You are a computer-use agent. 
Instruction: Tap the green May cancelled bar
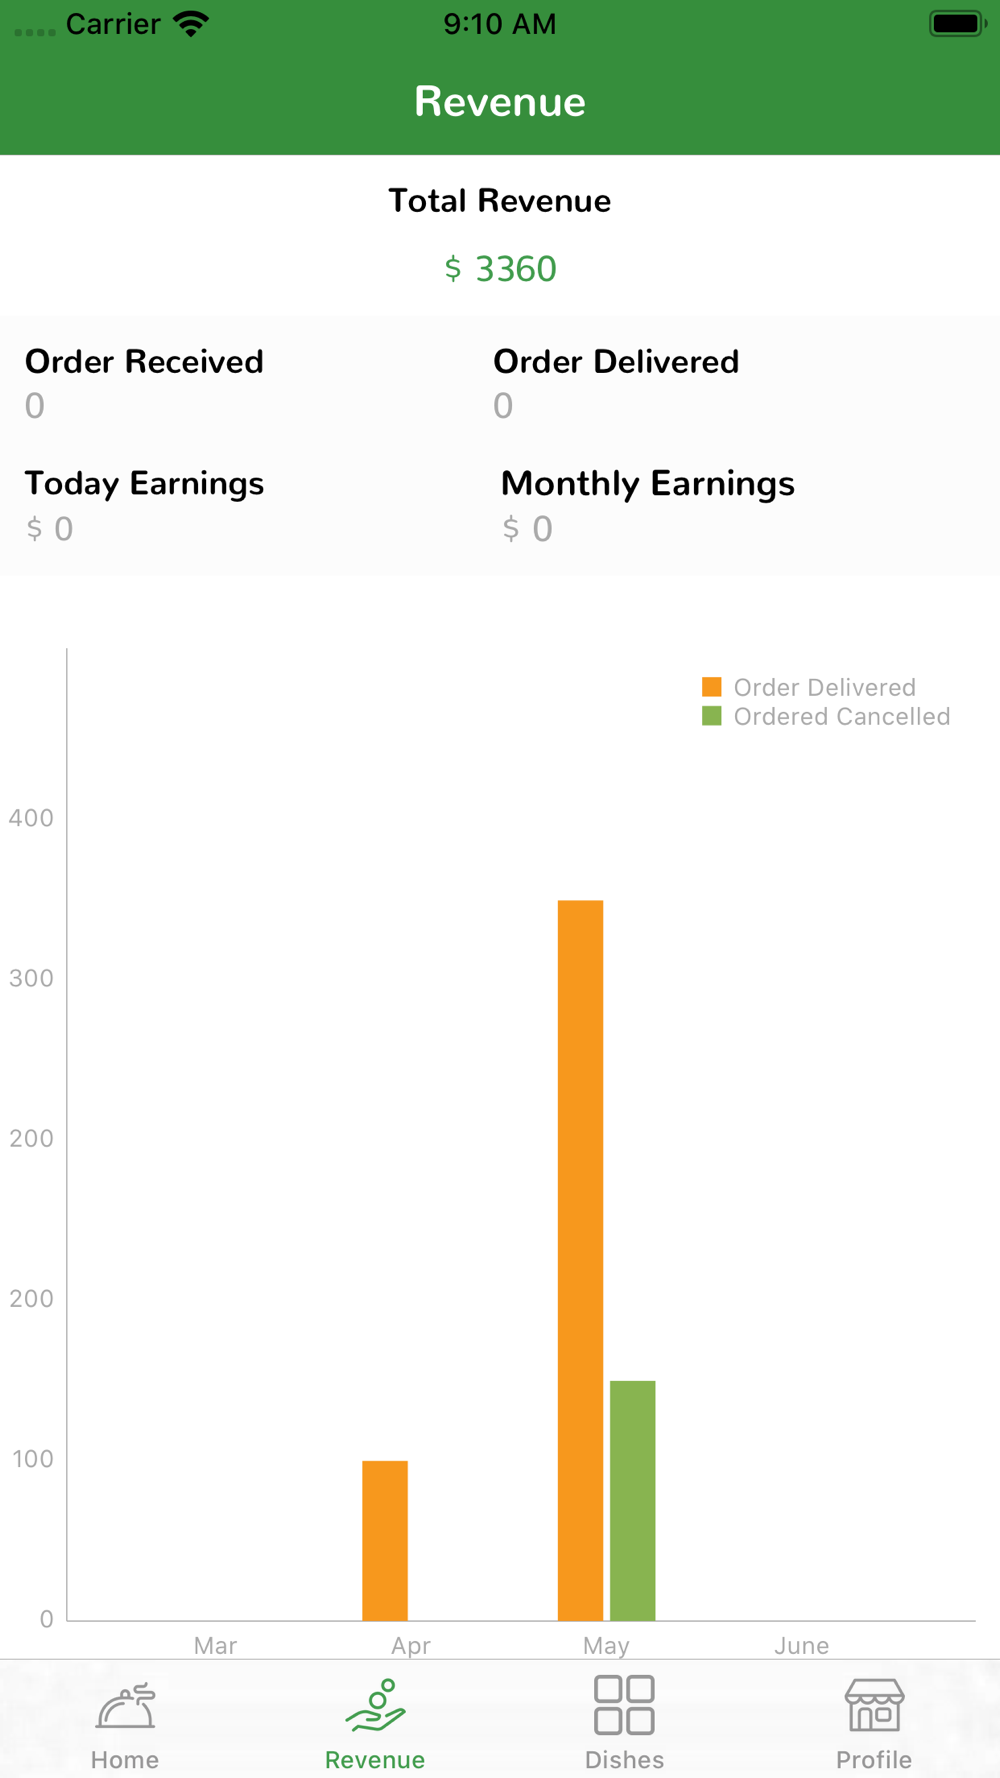click(633, 1500)
